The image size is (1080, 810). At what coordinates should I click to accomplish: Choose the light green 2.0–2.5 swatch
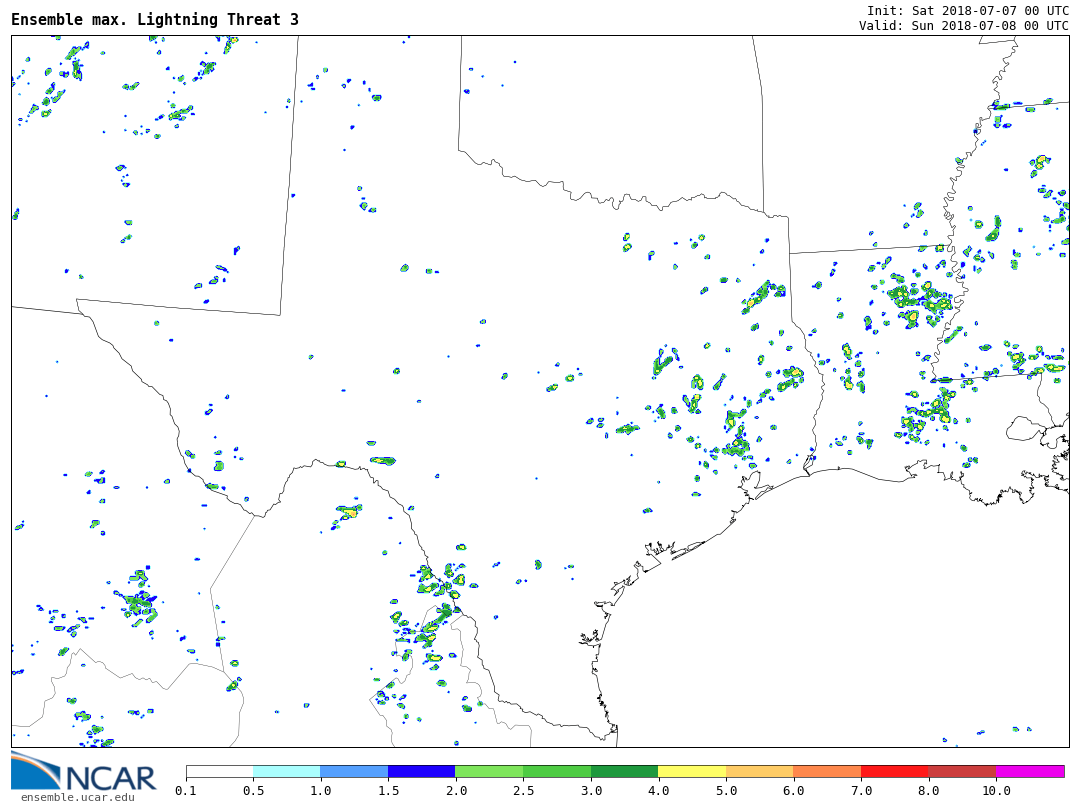click(490, 771)
